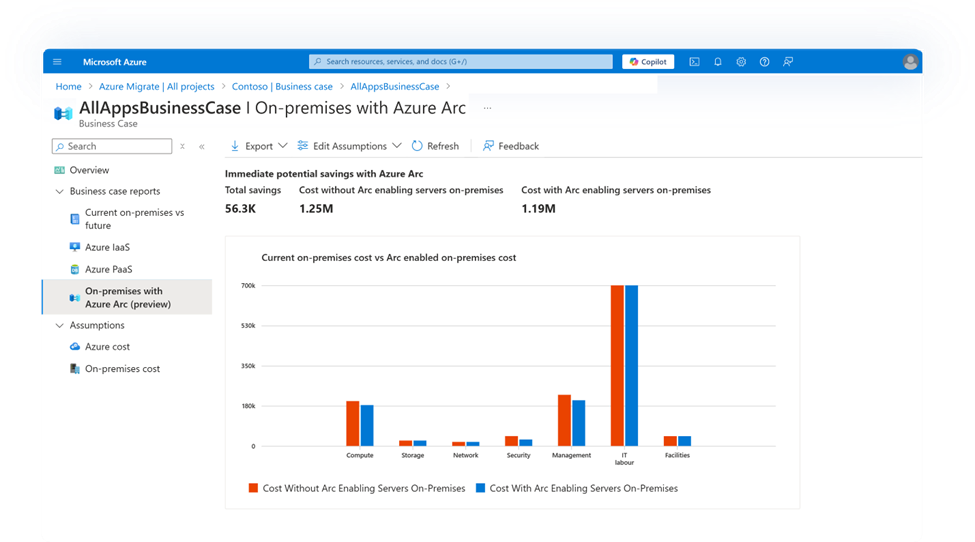Click the AllAppsBusinessCase business case icon
975x542 pixels.
[63, 113]
